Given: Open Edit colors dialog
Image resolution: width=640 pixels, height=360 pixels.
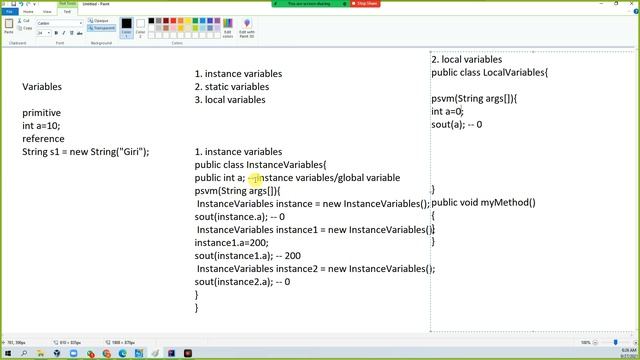Looking at the screenshot, I should [228, 28].
